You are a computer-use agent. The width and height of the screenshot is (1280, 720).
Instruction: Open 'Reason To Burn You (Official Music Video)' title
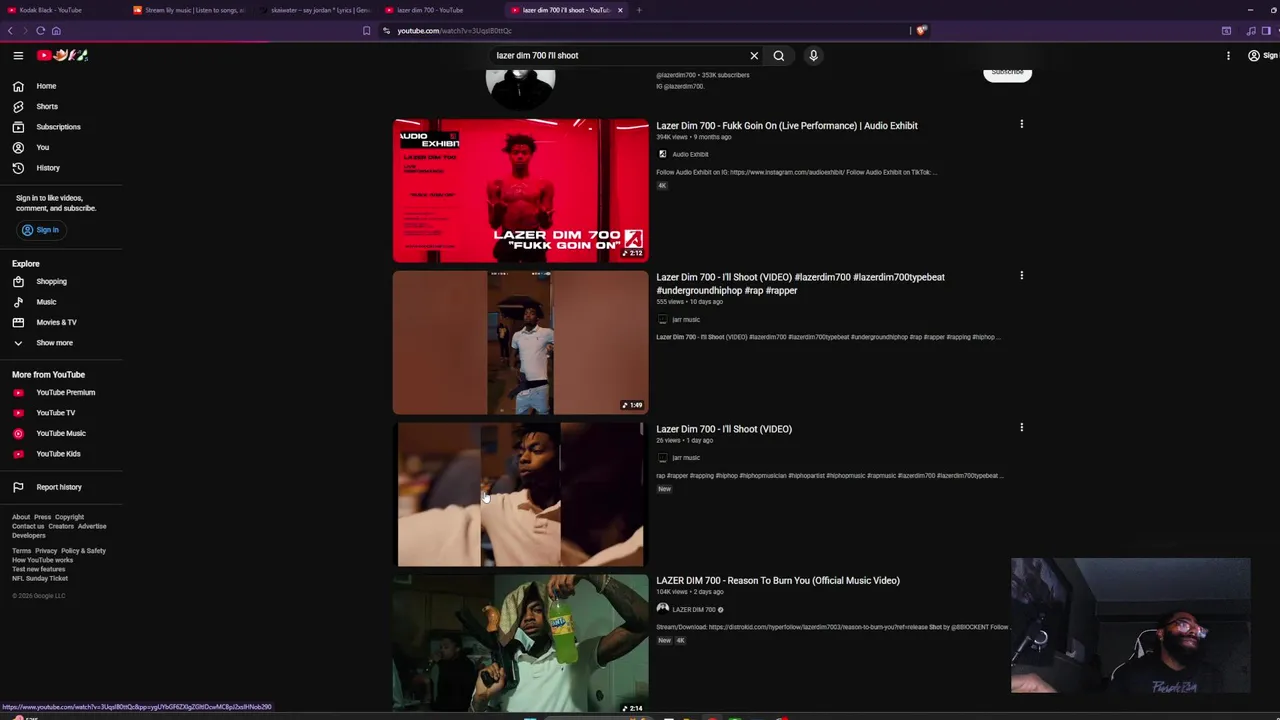click(x=778, y=581)
